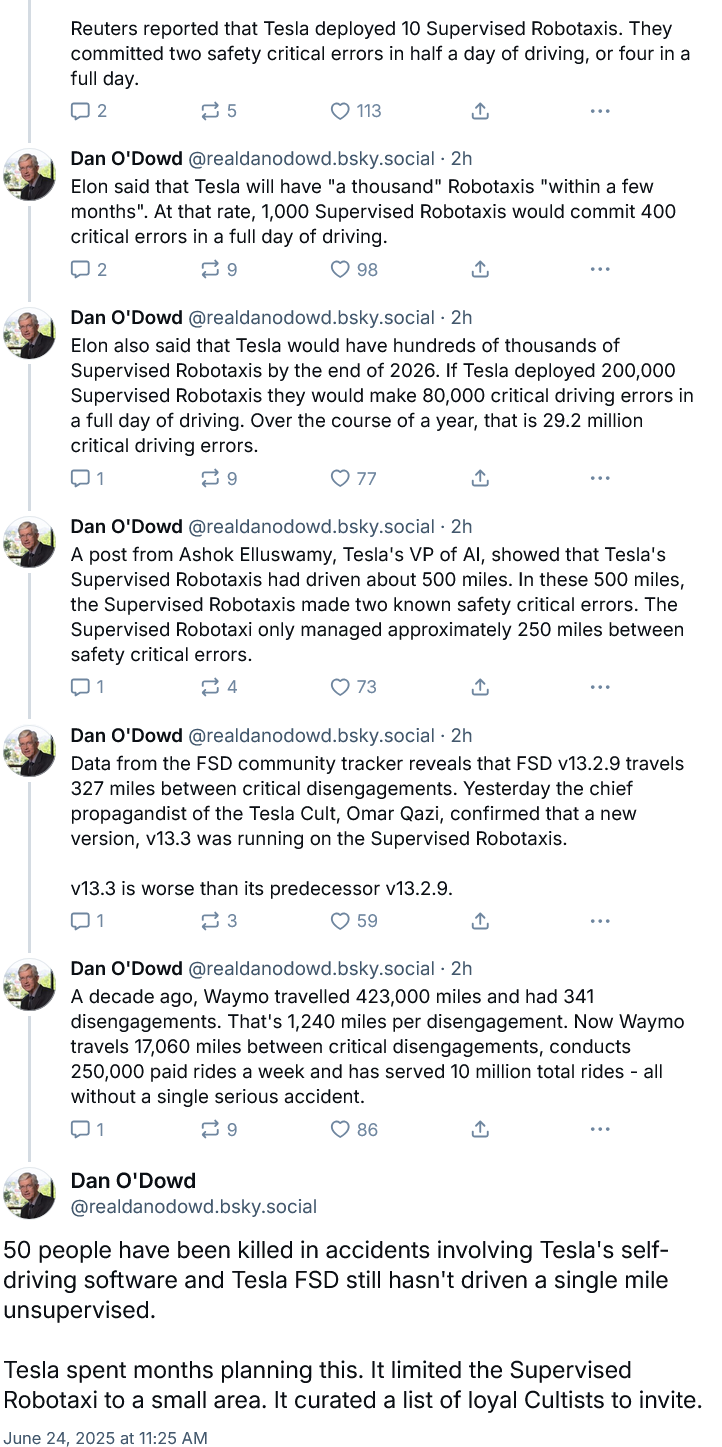Open the June 24, 2025 timestamp
The width and height of the screenshot is (722, 1447).
click(x=105, y=1438)
